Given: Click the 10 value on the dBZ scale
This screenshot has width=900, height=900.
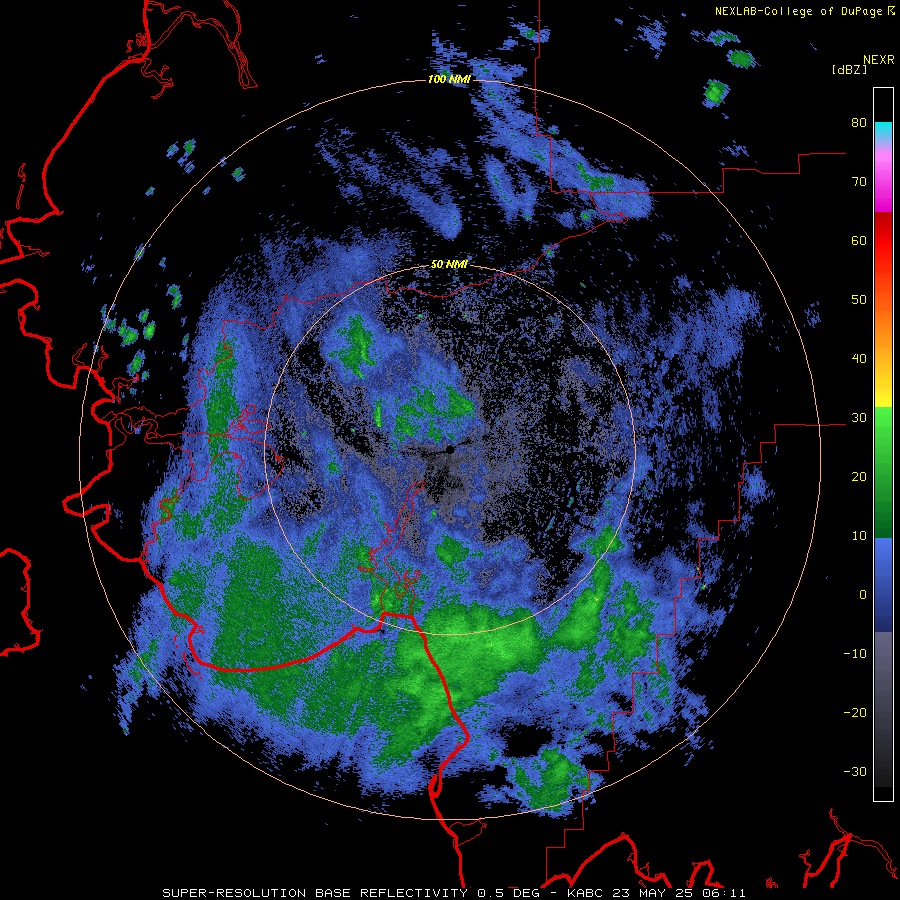Looking at the screenshot, I should coord(859,536).
